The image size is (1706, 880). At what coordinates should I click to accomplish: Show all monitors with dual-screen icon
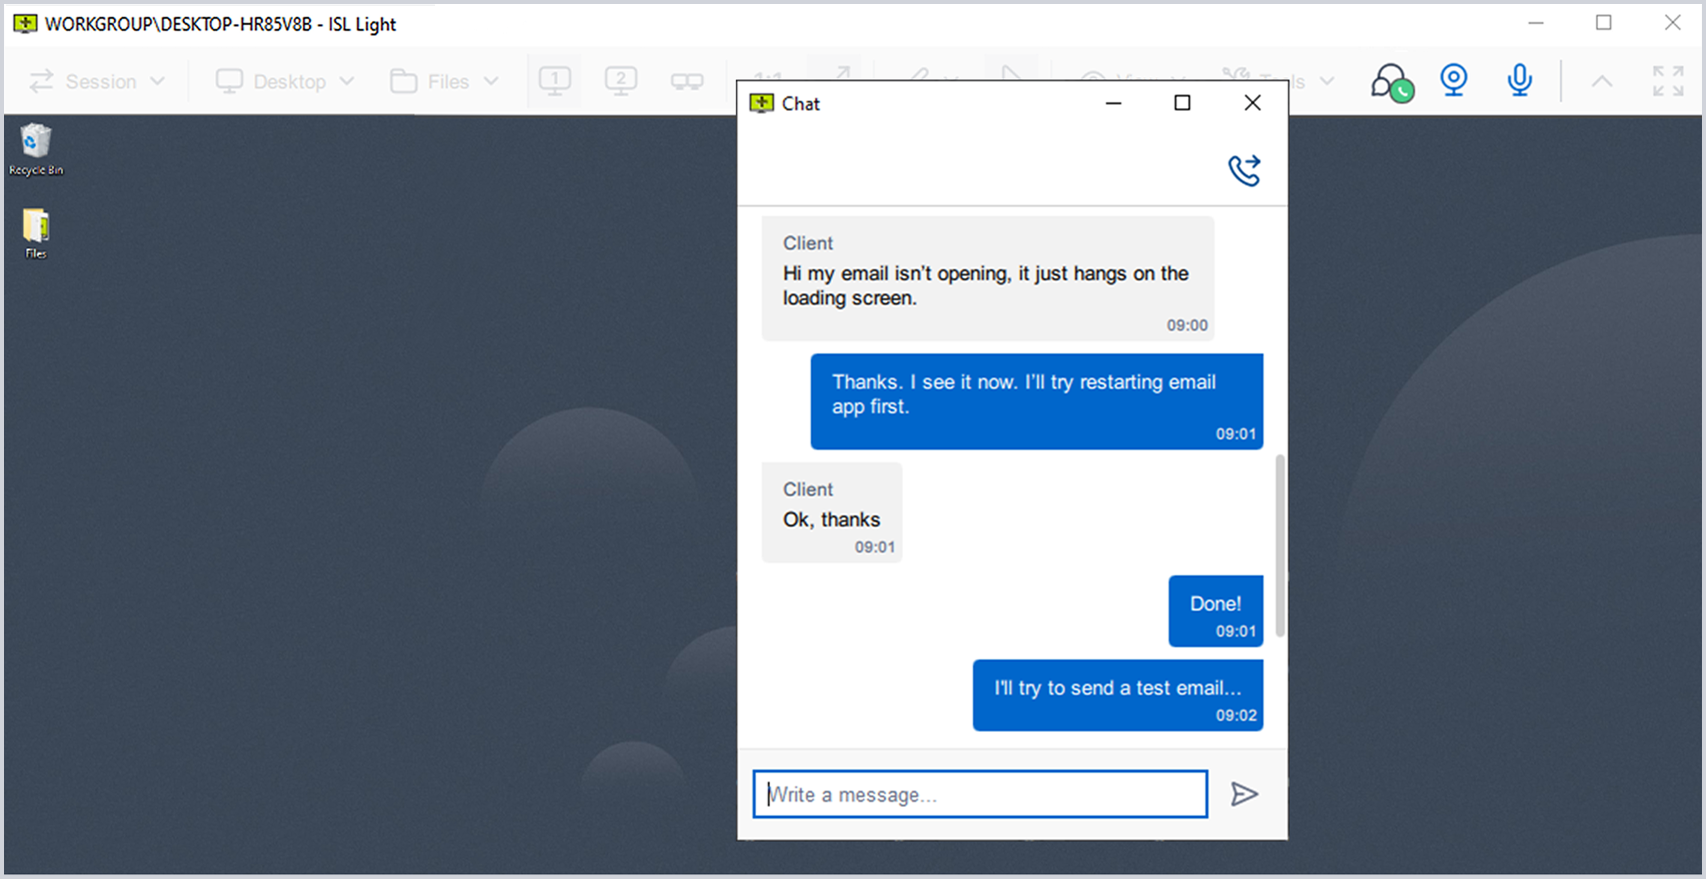[x=687, y=82]
